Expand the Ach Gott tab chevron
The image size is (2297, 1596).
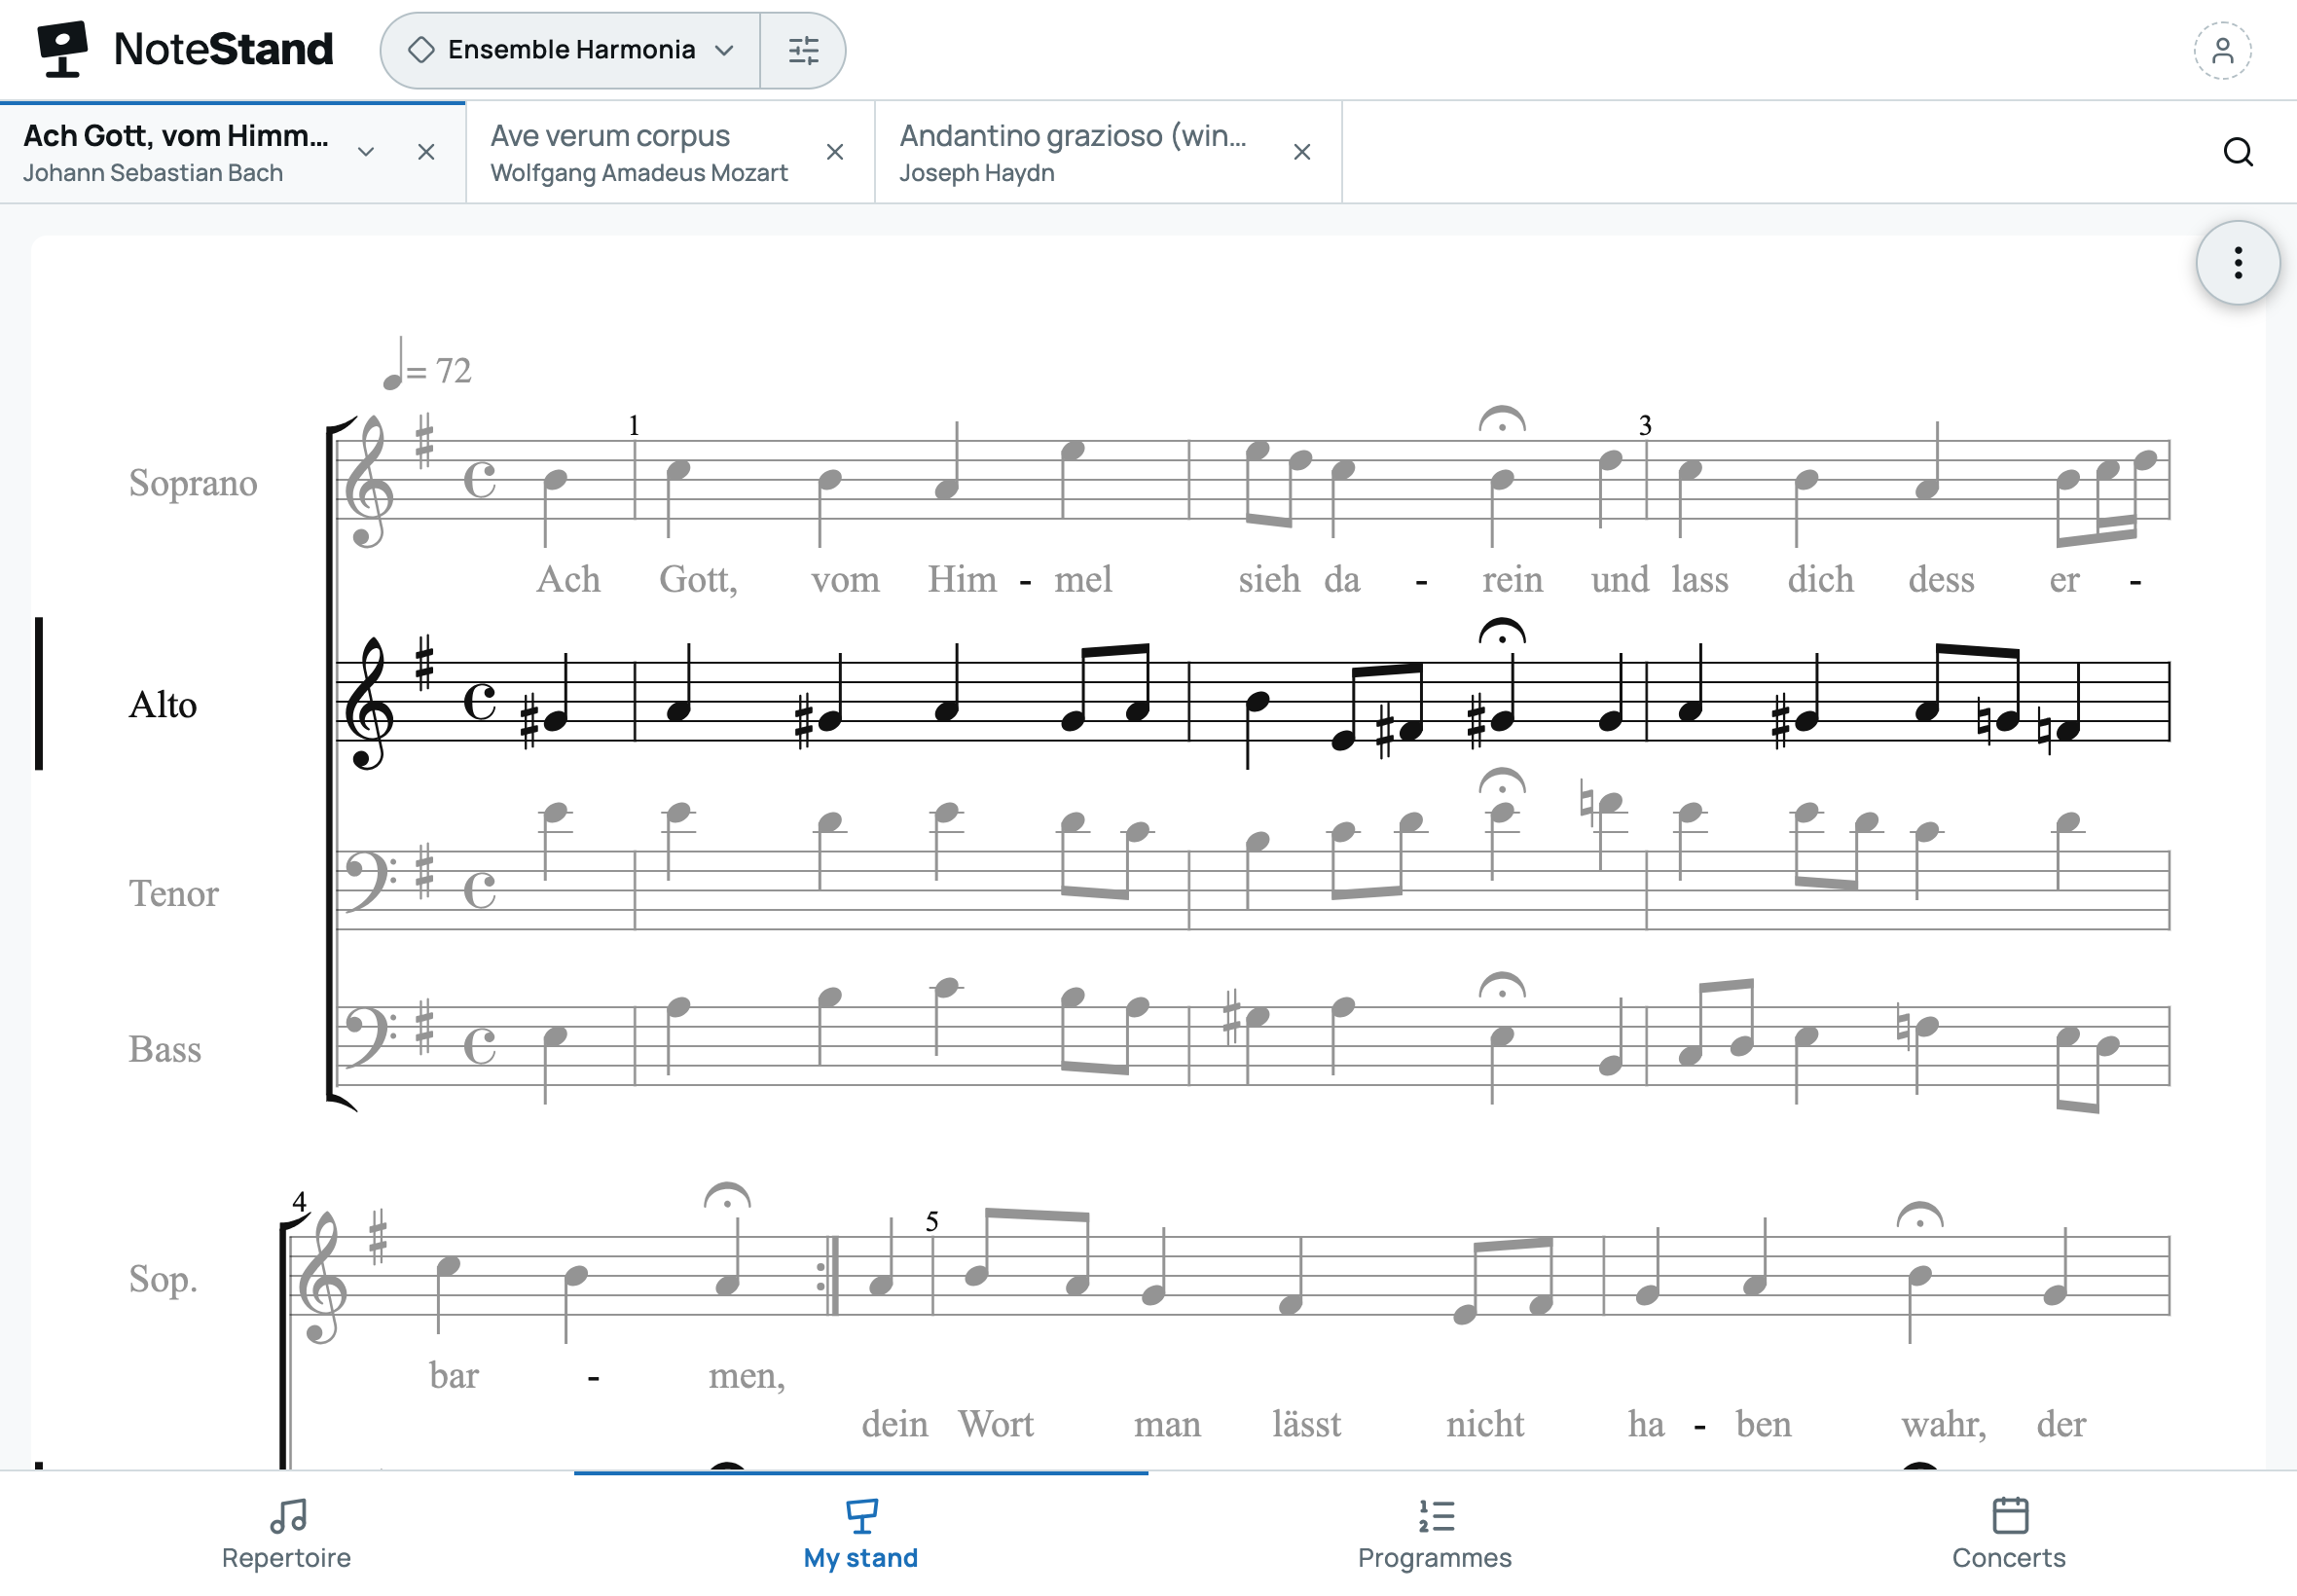[x=366, y=152]
